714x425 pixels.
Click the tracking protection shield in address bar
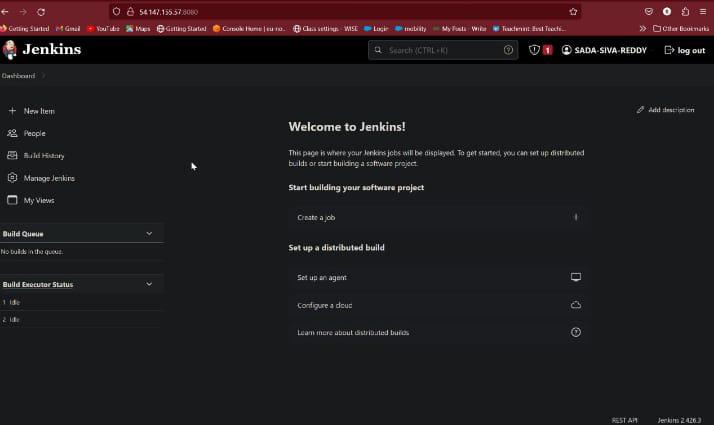click(117, 12)
